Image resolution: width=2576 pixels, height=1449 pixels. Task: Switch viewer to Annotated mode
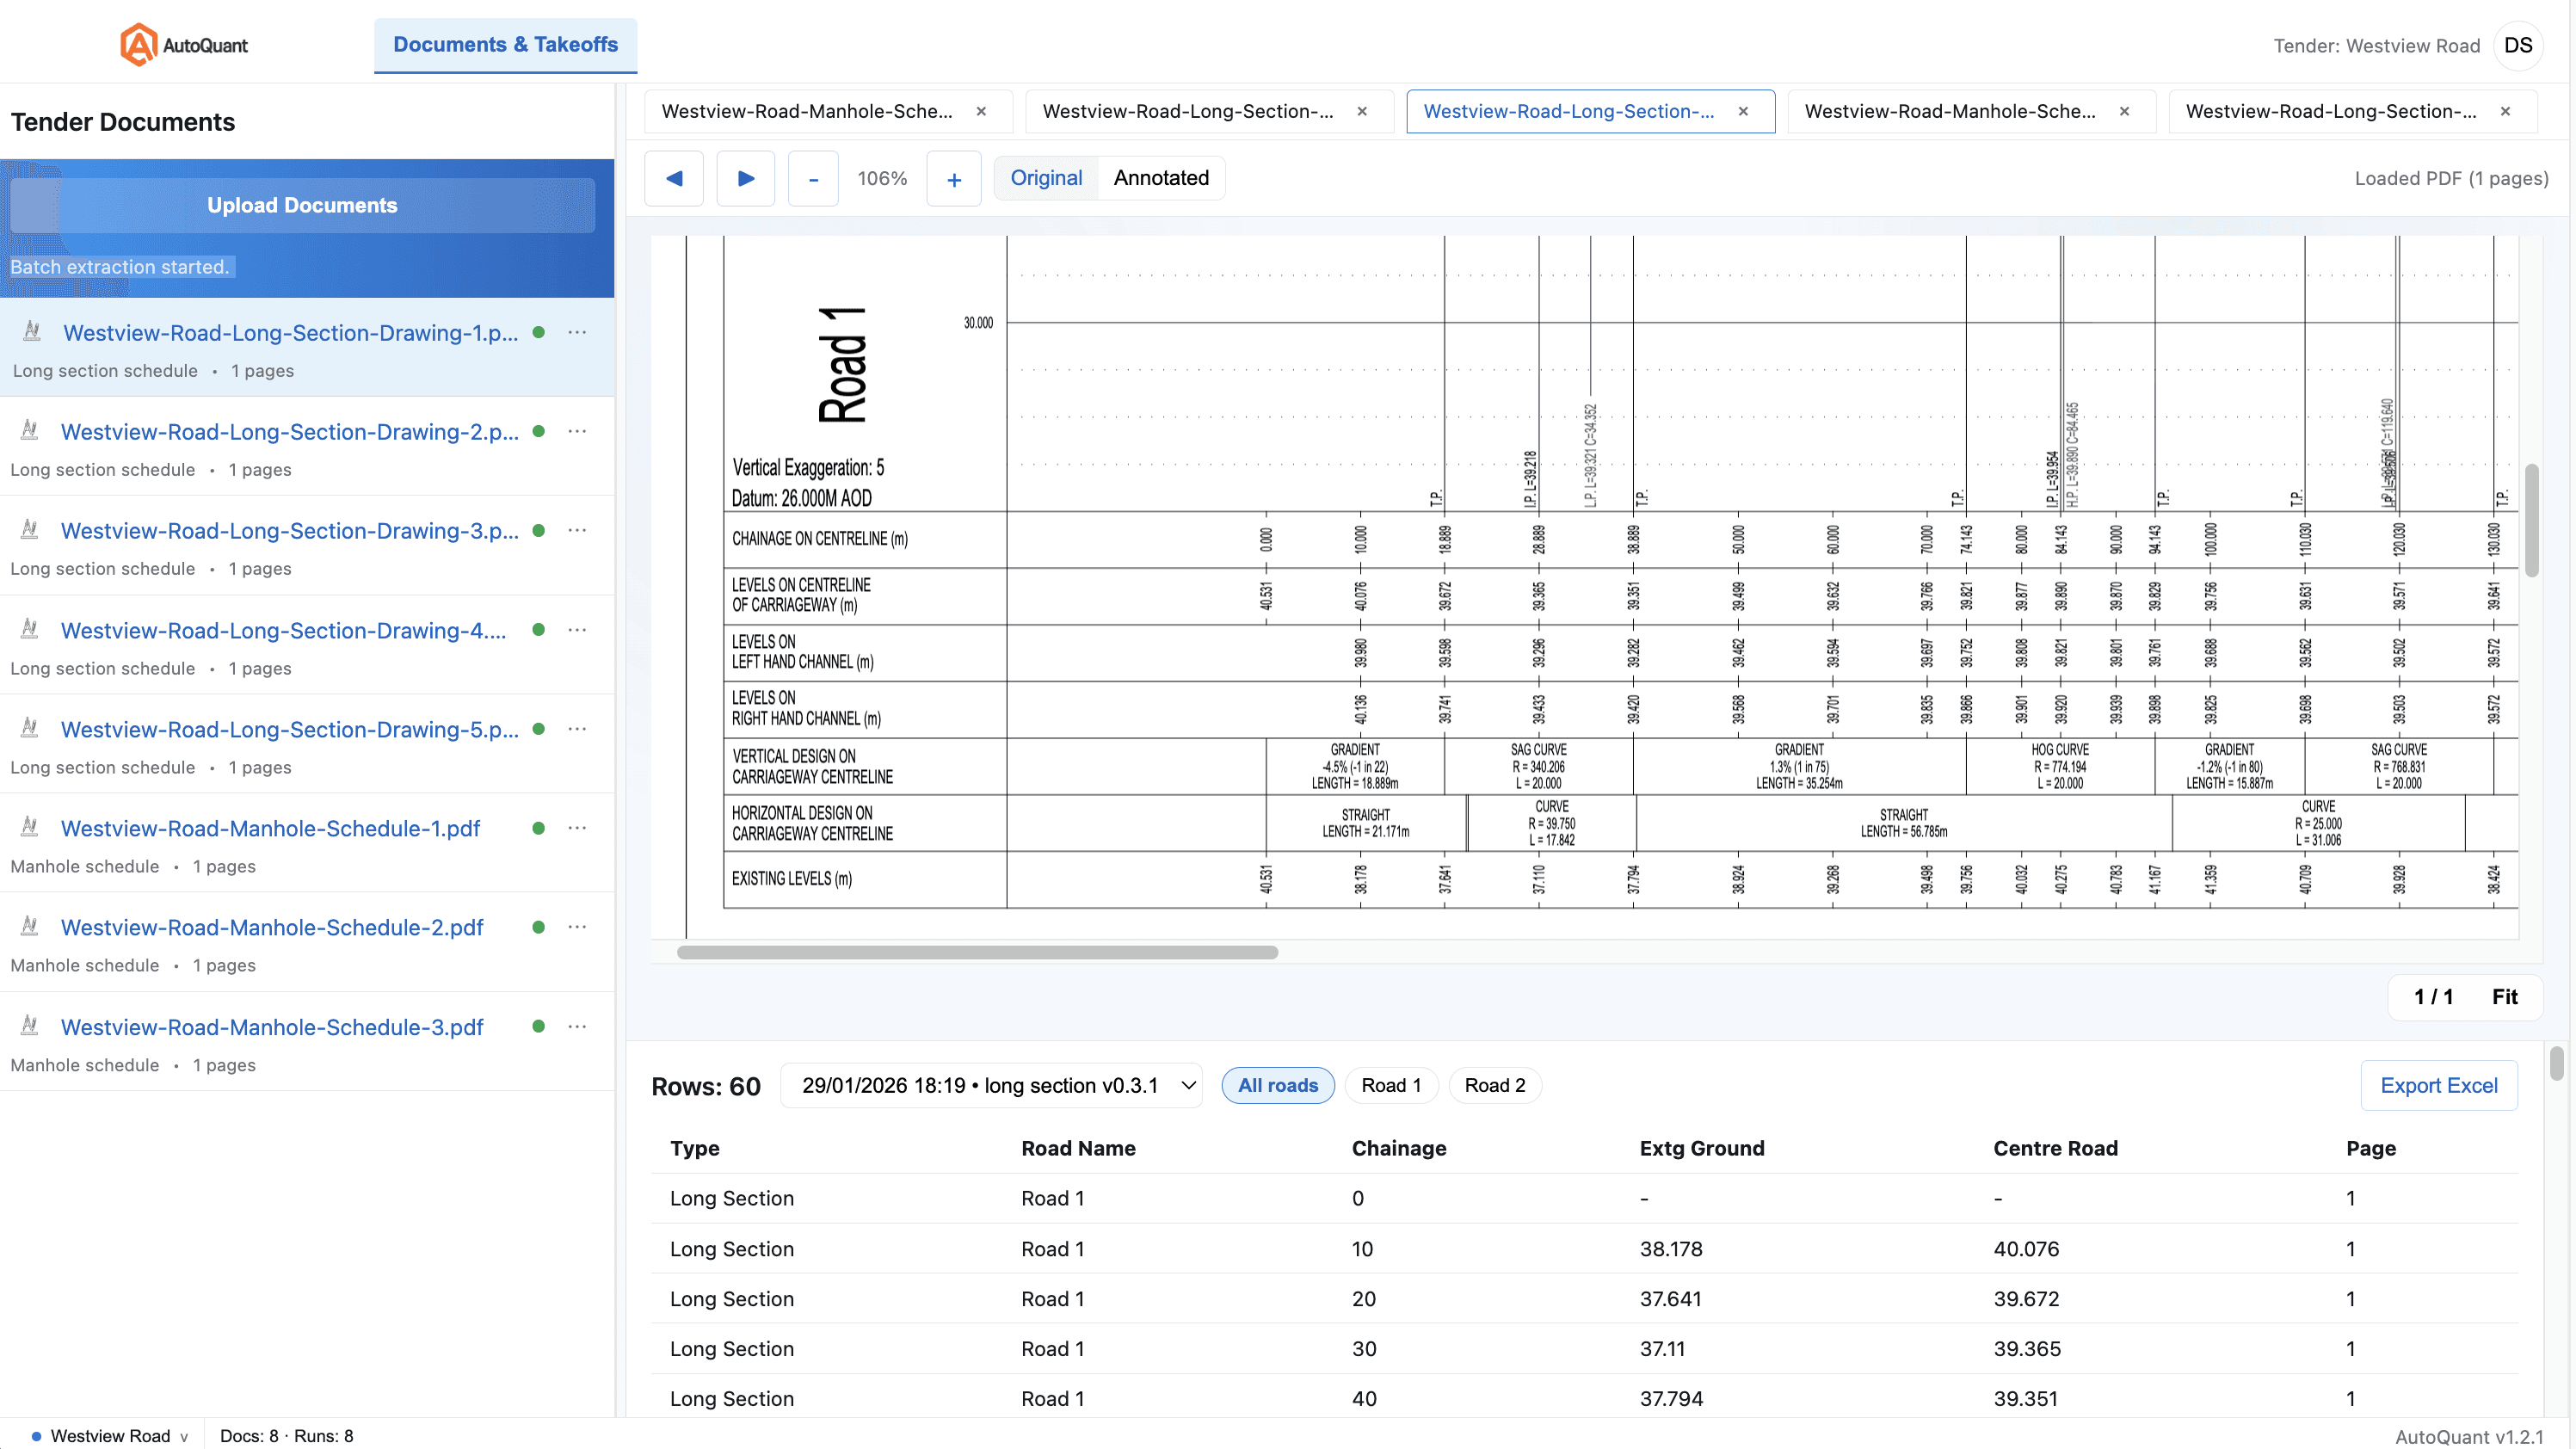(x=1160, y=178)
